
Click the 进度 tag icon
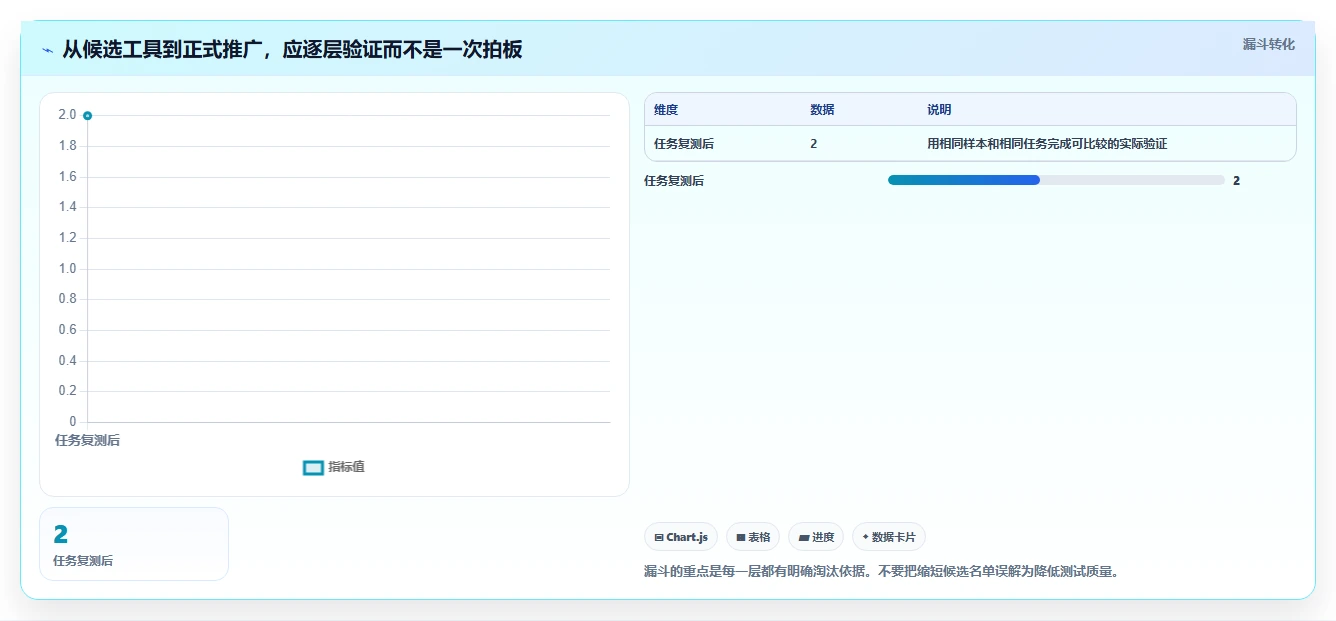point(803,538)
